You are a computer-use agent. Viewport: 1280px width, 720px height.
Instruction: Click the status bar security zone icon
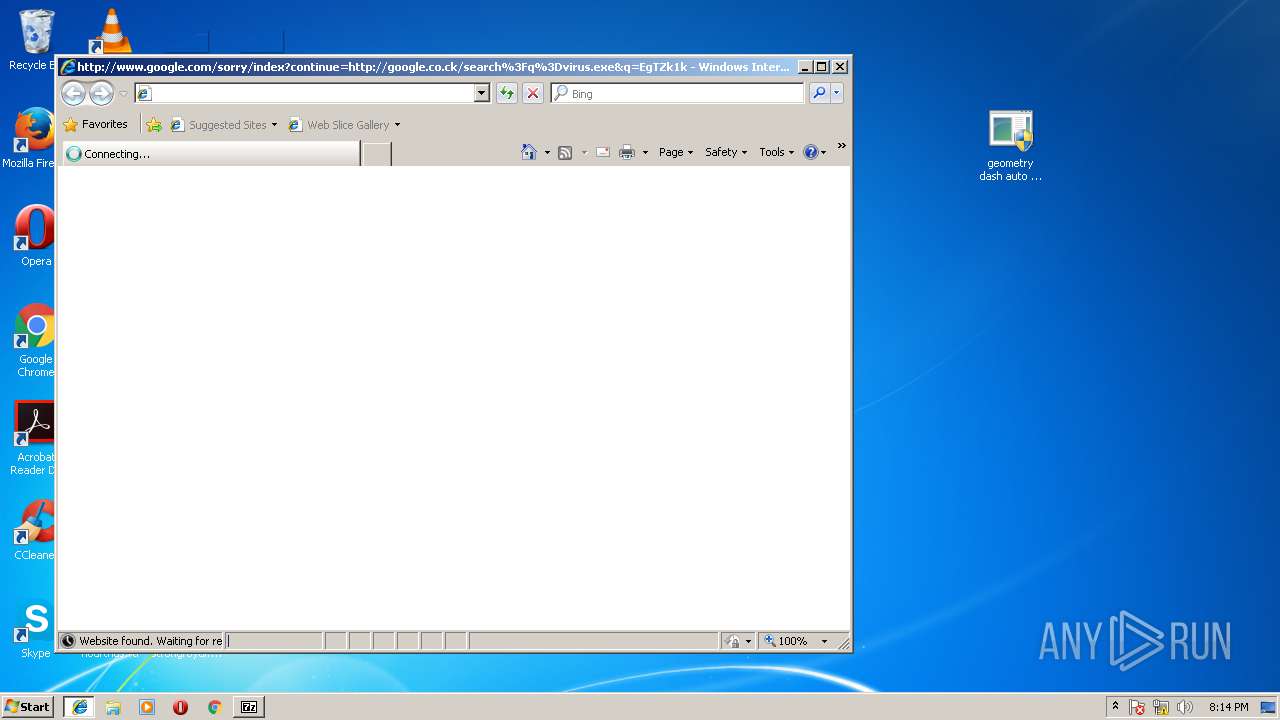[x=733, y=641]
